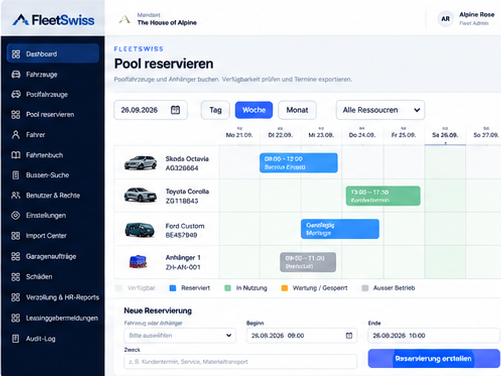Click Ford Custom vehicle name
501x376 pixels.
[185, 226]
